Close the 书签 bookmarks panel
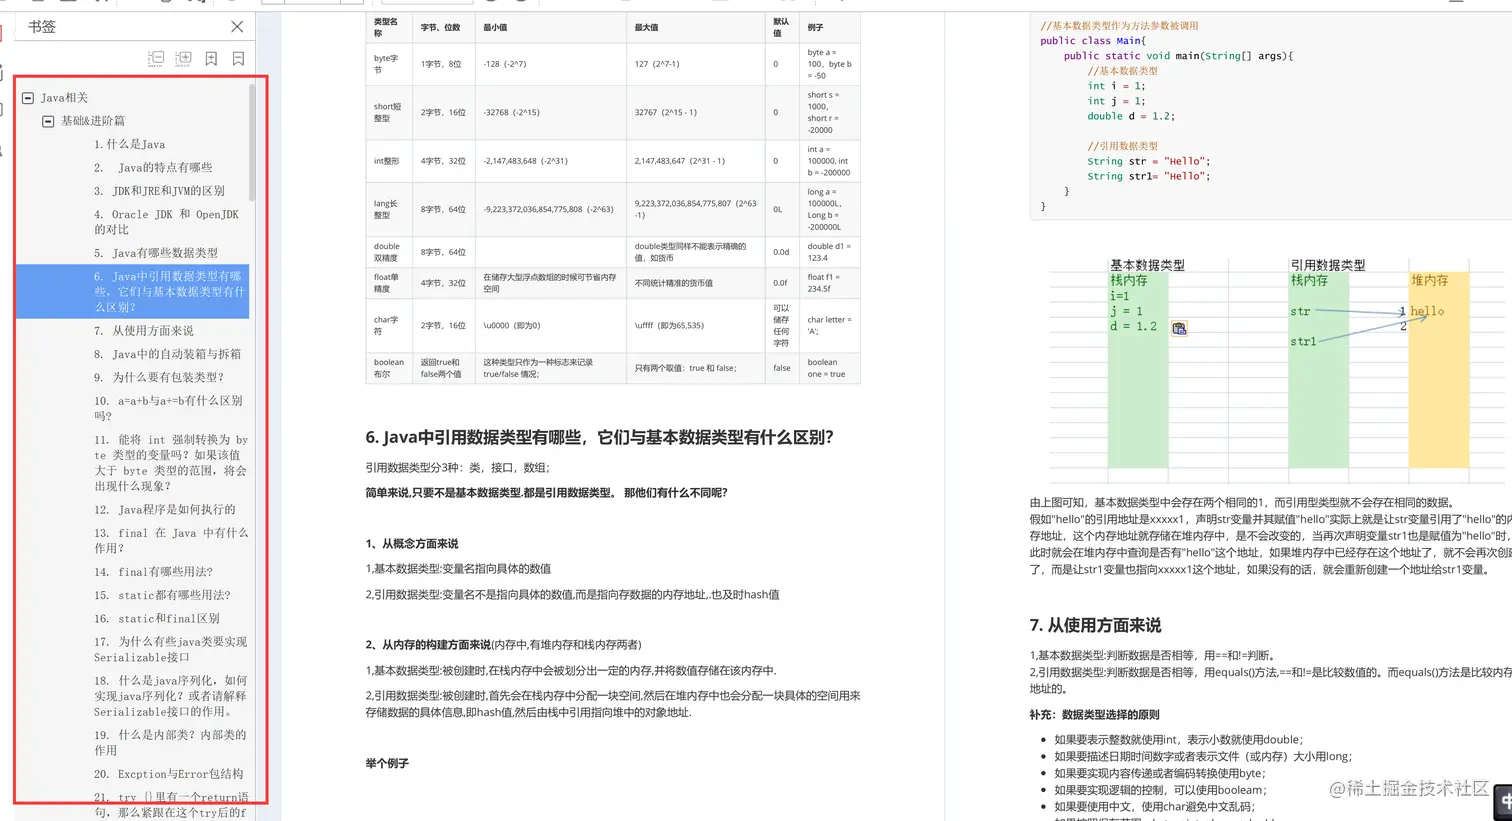This screenshot has height=821, width=1512. (x=237, y=27)
